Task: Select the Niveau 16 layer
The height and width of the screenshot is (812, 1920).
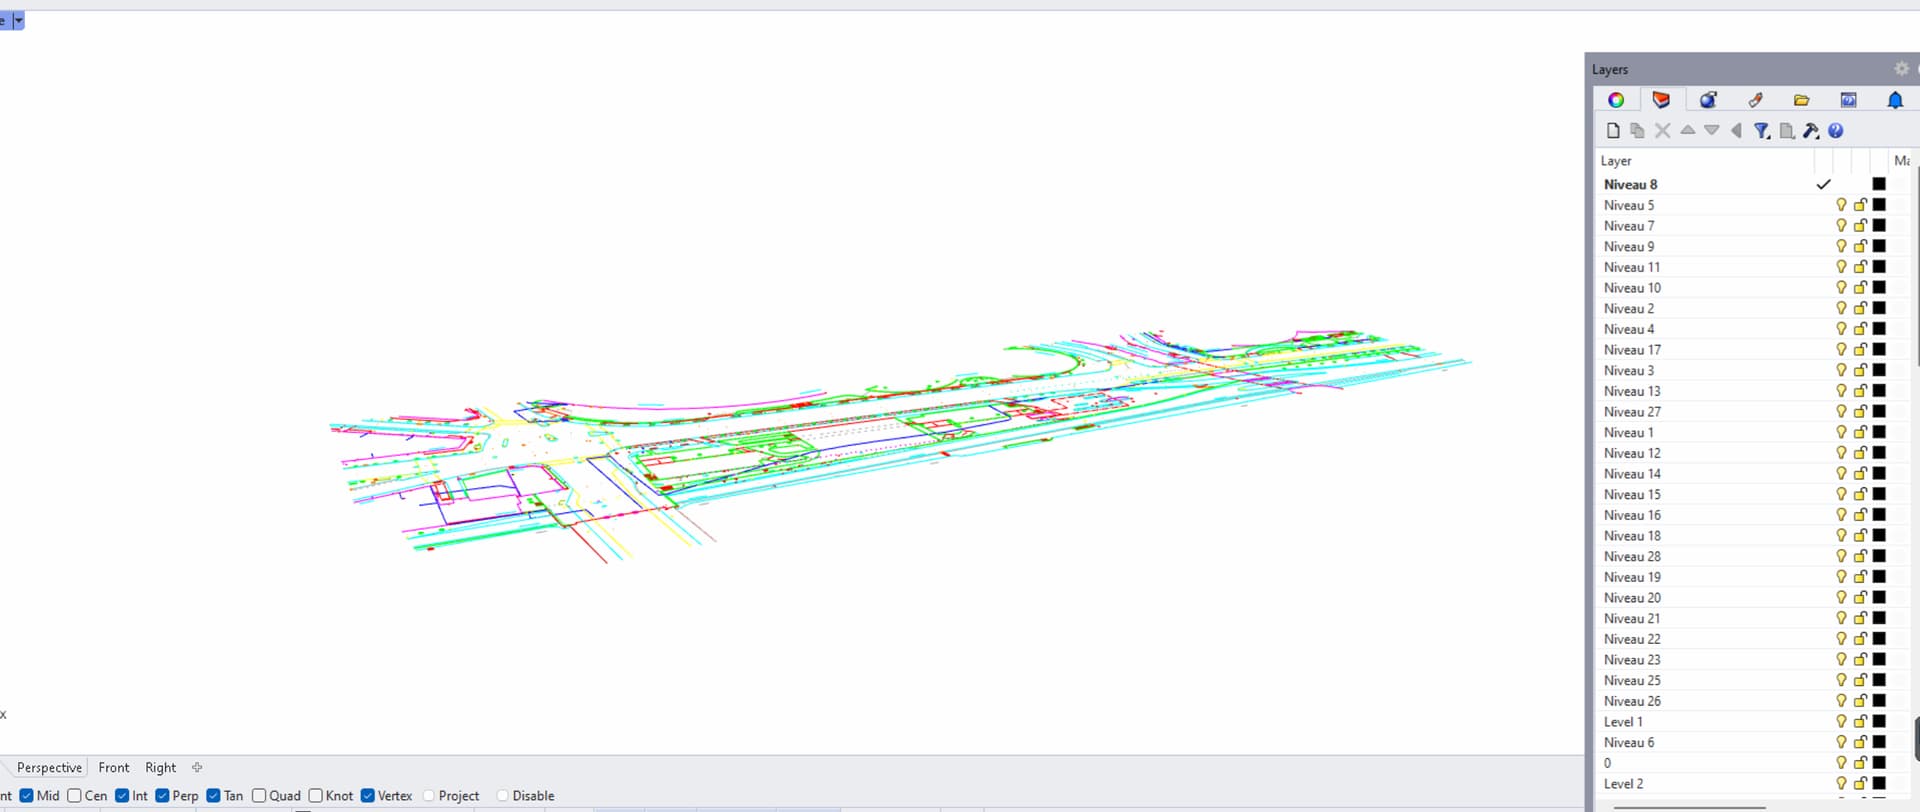Action: pos(1632,515)
